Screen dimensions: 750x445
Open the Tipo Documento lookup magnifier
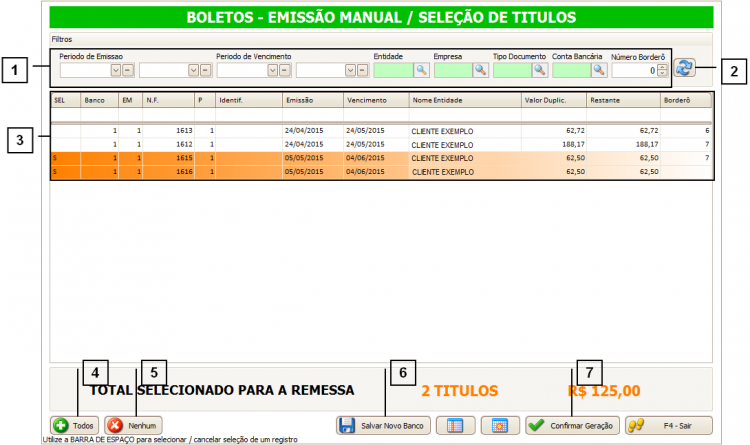tap(539, 71)
